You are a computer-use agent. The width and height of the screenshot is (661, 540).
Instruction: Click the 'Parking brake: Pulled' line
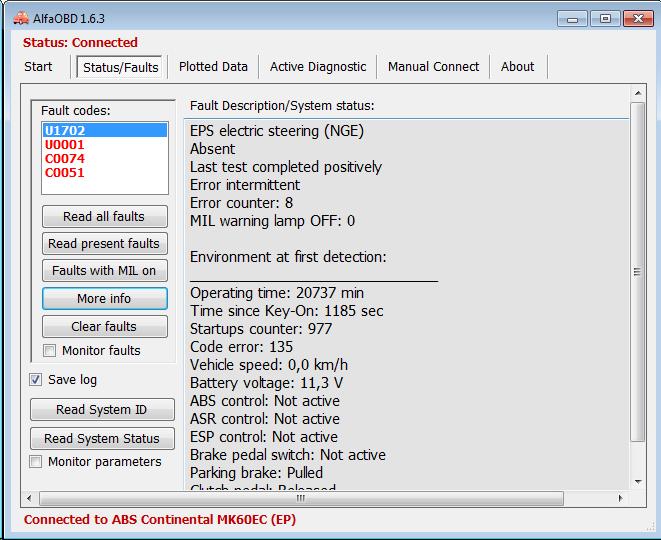[256, 473]
